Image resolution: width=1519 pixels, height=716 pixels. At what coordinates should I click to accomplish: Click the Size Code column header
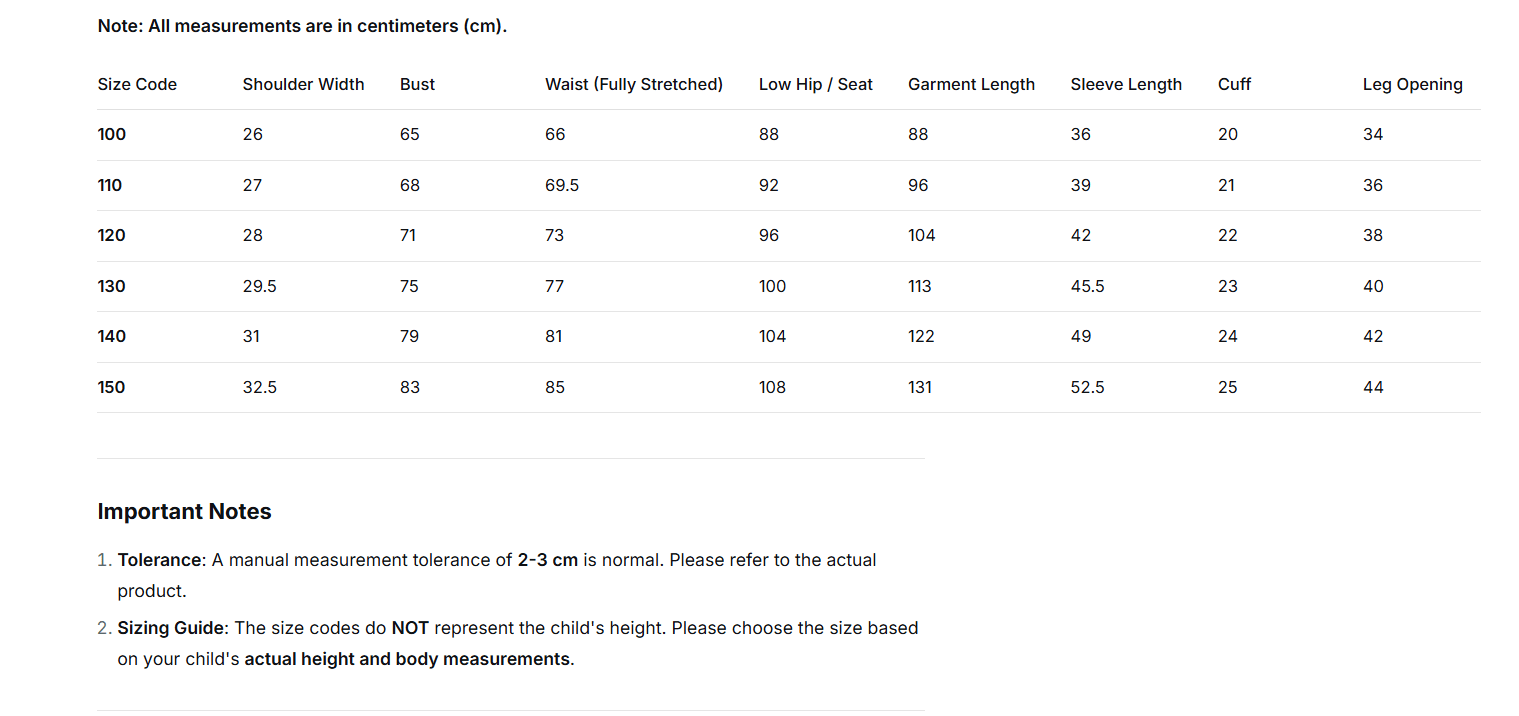pyautogui.click(x=137, y=84)
